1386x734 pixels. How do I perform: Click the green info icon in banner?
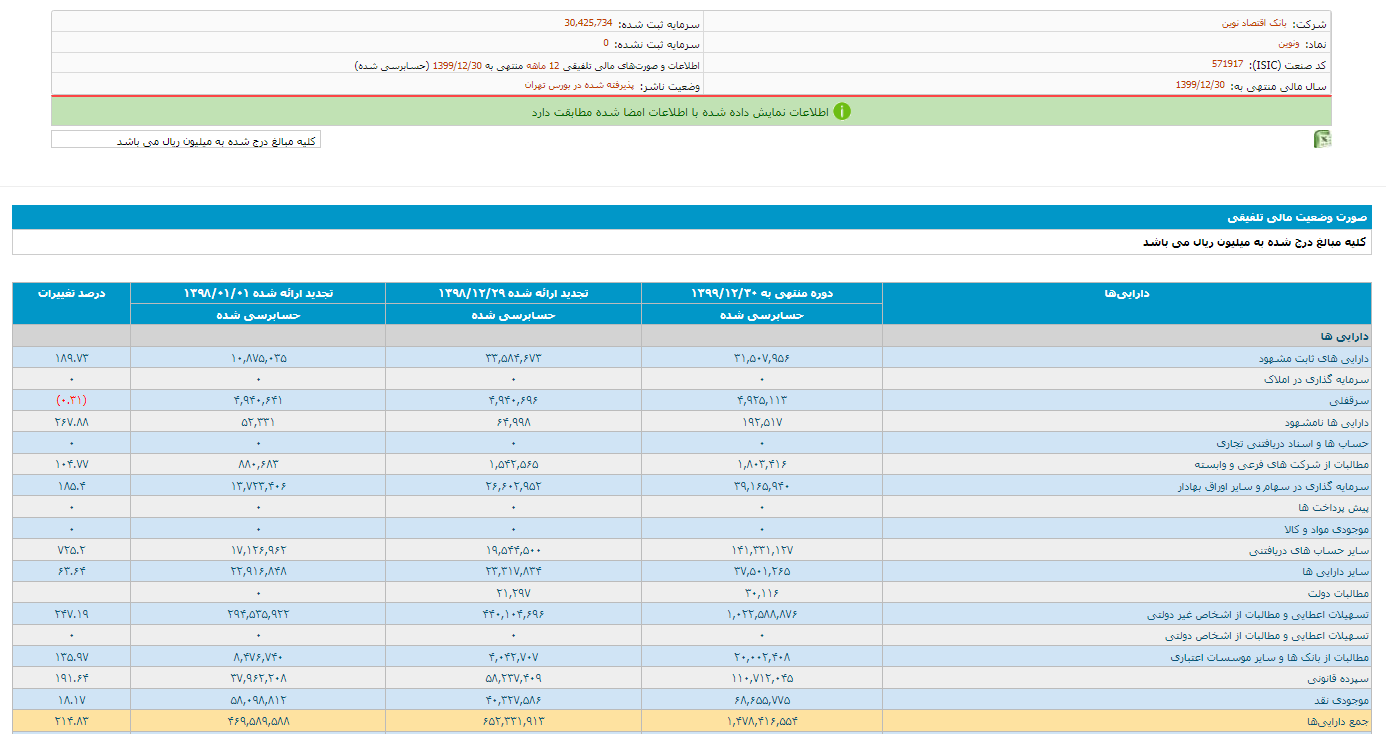point(842,111)
